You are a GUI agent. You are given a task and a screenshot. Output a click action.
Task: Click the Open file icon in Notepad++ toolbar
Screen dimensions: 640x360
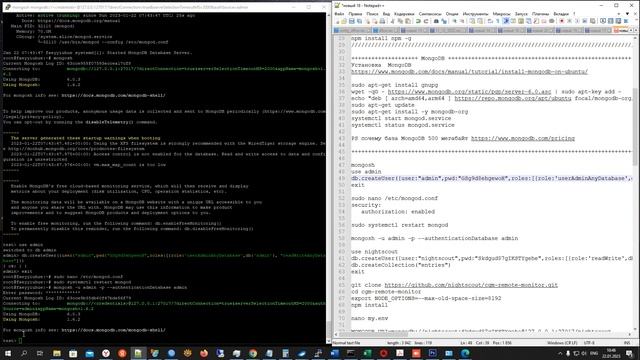click(344, 21)
